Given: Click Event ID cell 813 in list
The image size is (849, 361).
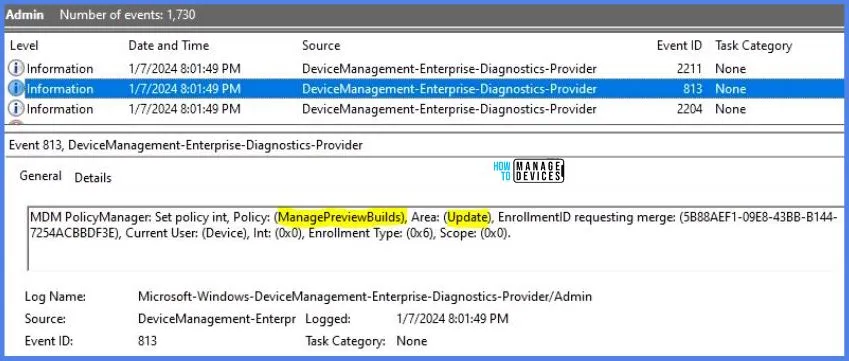Looking at the screenshot, I should pos(693,89).
